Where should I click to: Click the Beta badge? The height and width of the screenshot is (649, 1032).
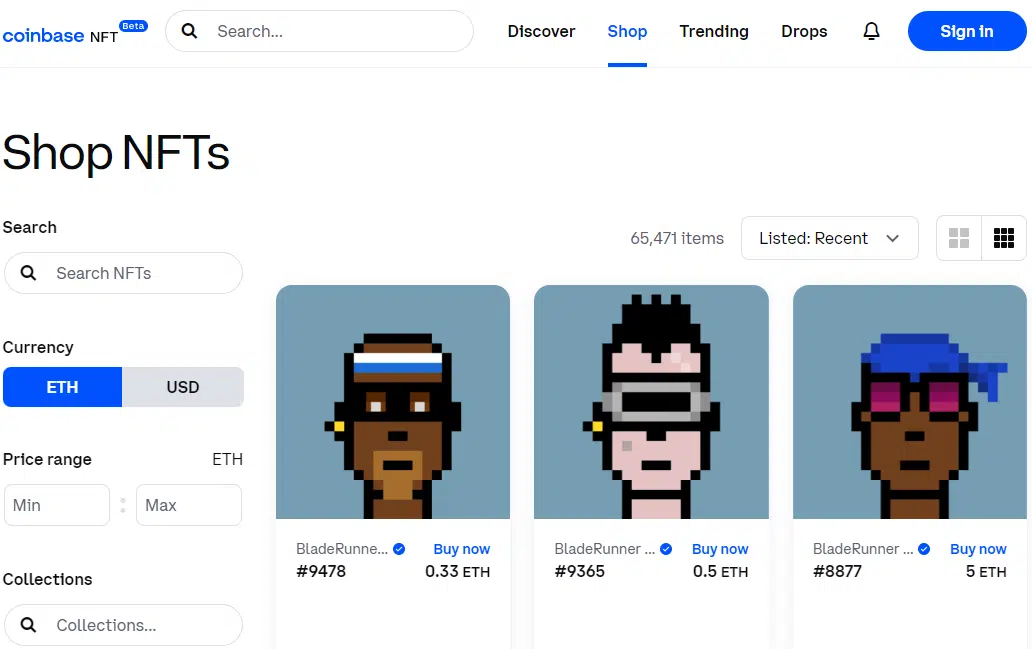click(x=134, y=26)
